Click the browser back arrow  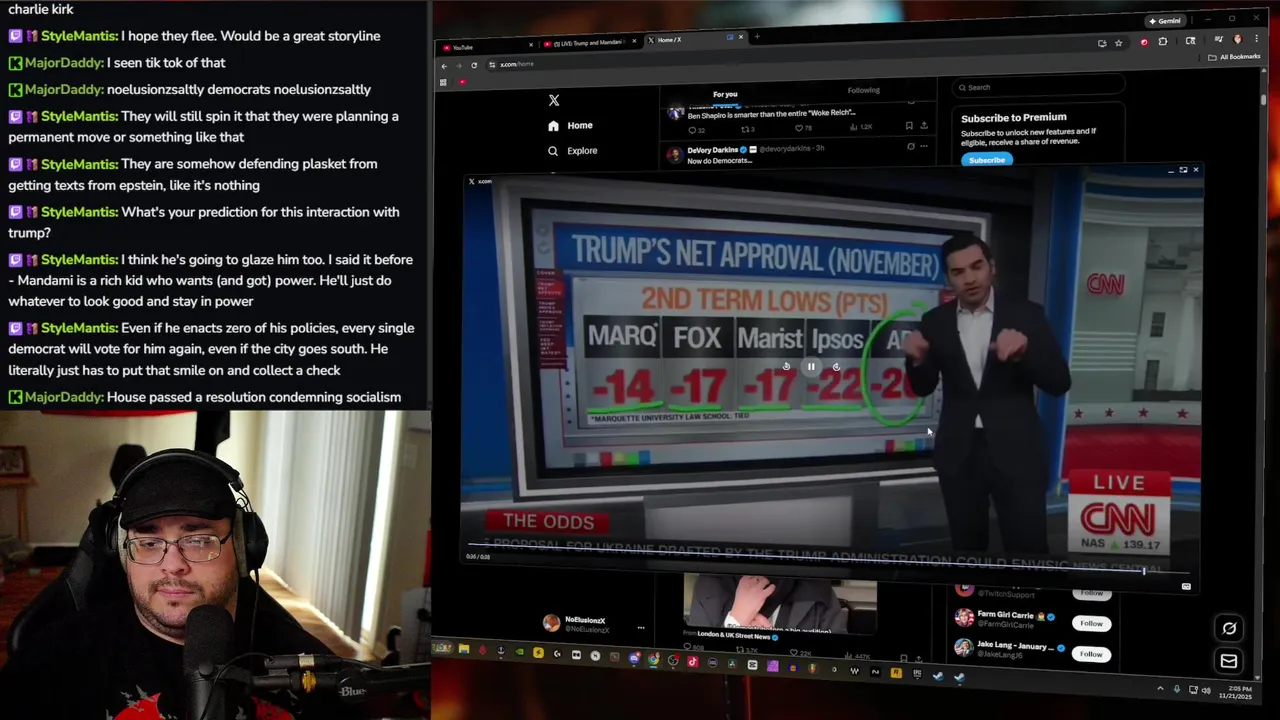[x=444, y=66]
